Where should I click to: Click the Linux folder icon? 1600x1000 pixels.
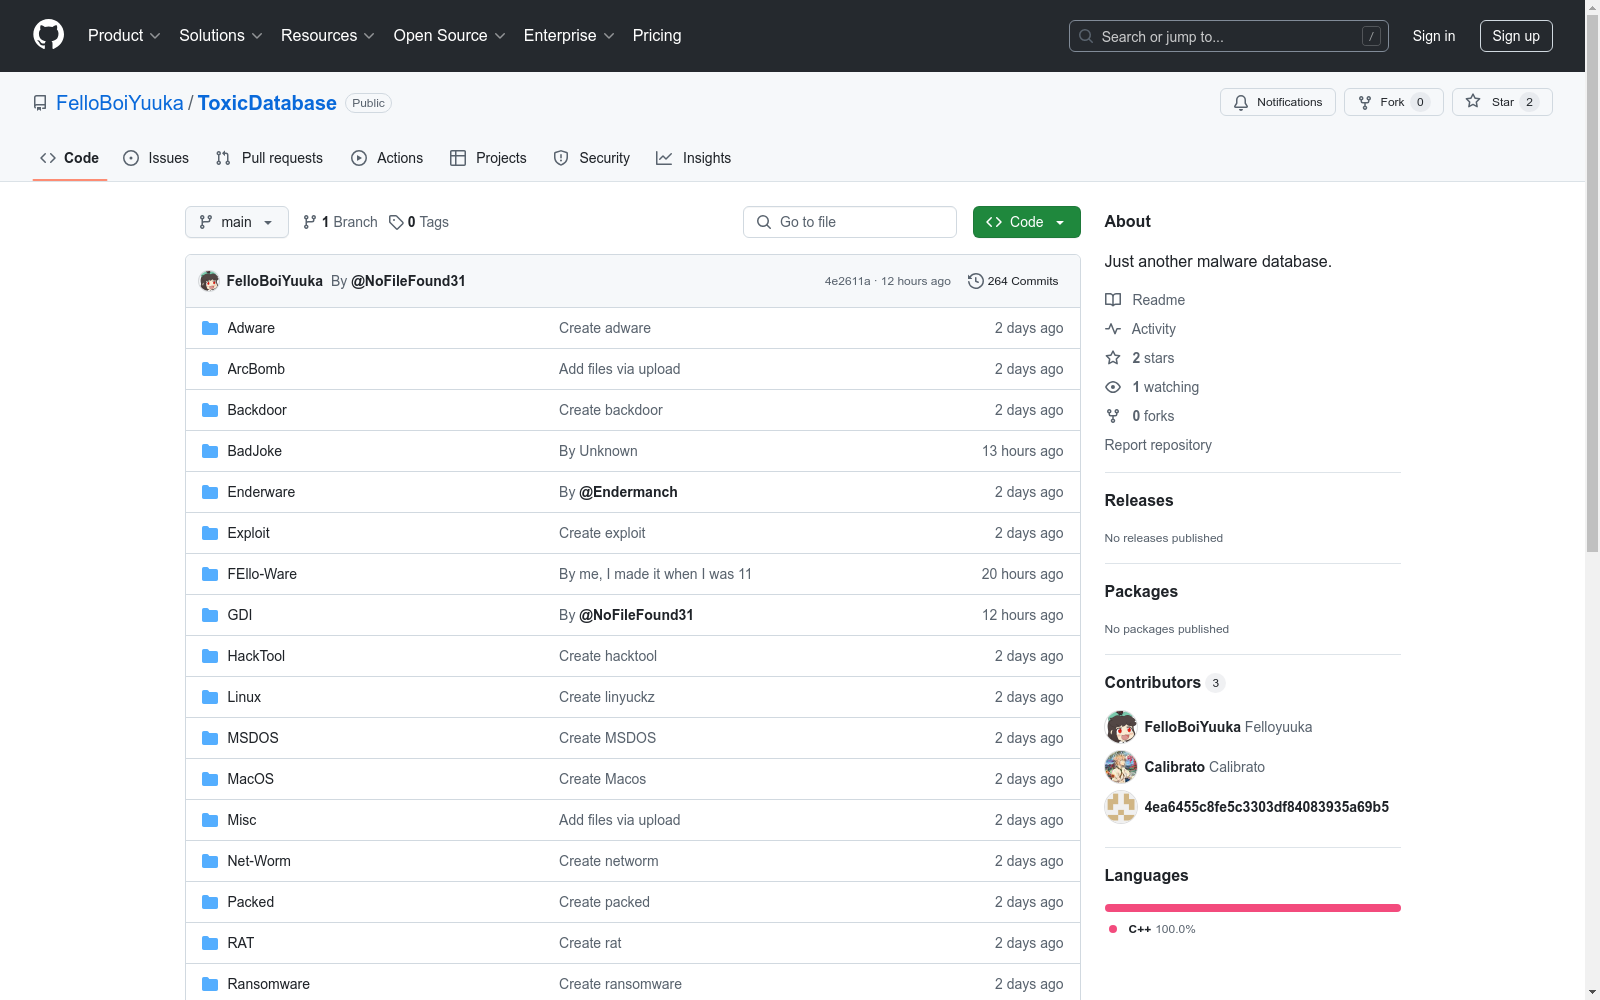[x=210, y=697]
